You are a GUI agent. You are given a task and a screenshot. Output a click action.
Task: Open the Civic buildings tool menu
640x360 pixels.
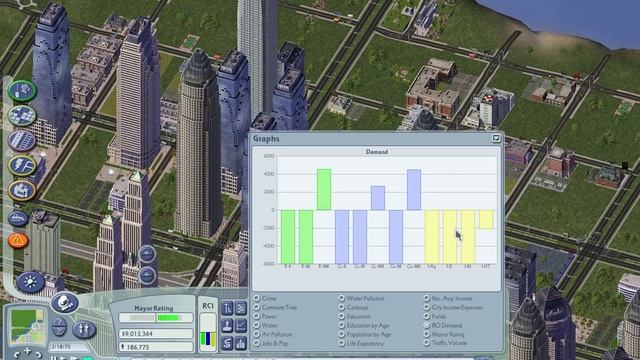(x=22, y=190)
